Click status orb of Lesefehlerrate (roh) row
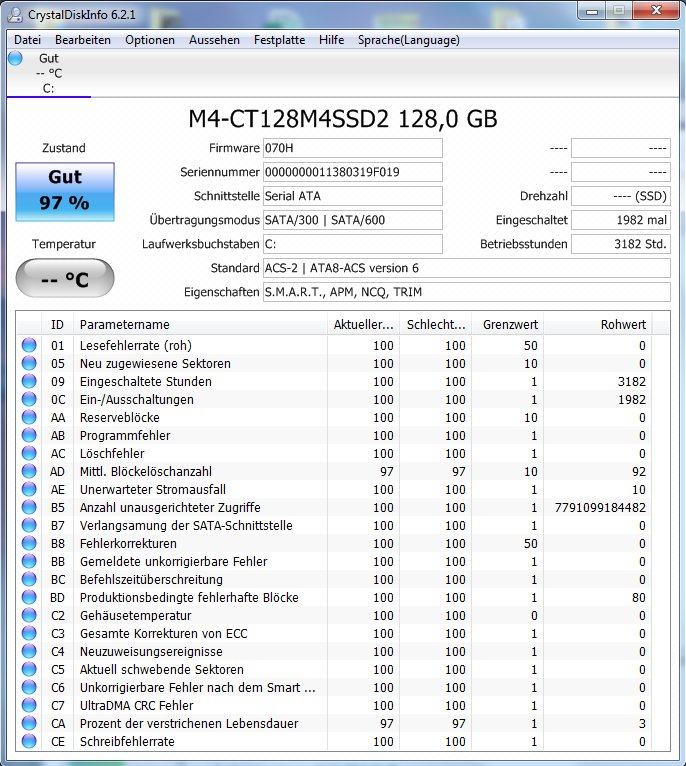Viewport: 686px width, 766px height. coord(29,345)
